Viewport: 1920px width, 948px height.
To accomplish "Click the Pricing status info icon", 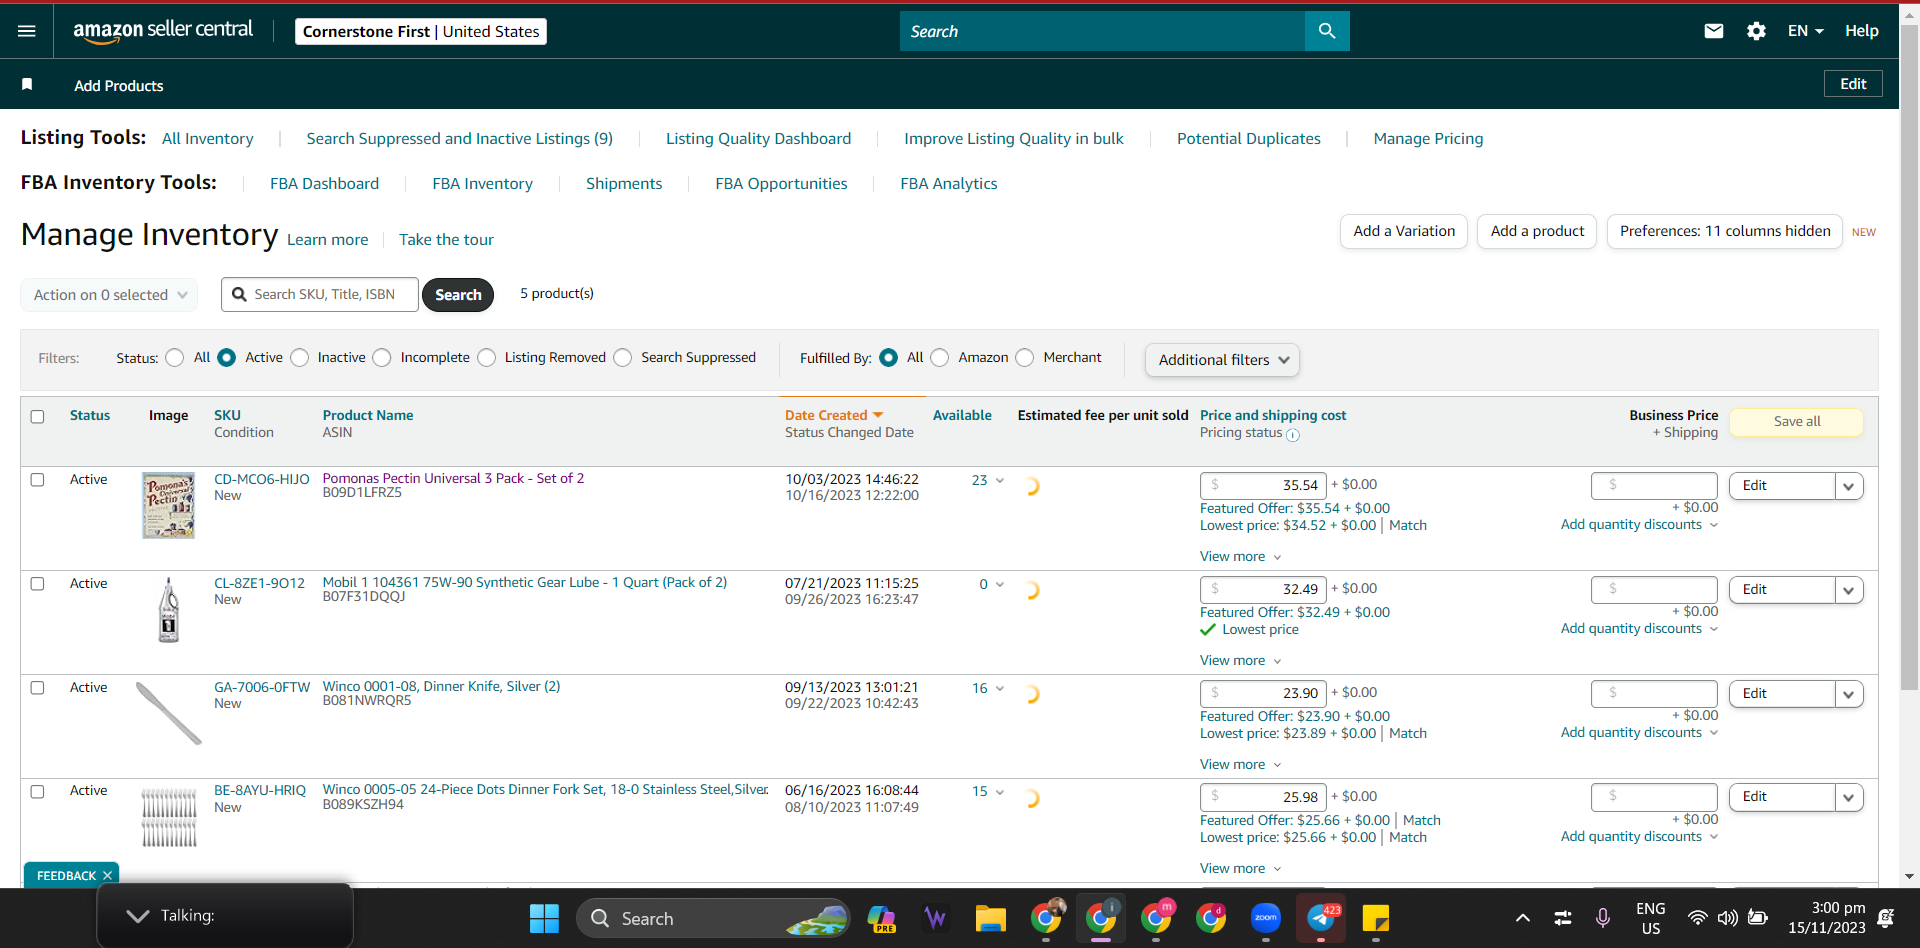I will 1293,435.
